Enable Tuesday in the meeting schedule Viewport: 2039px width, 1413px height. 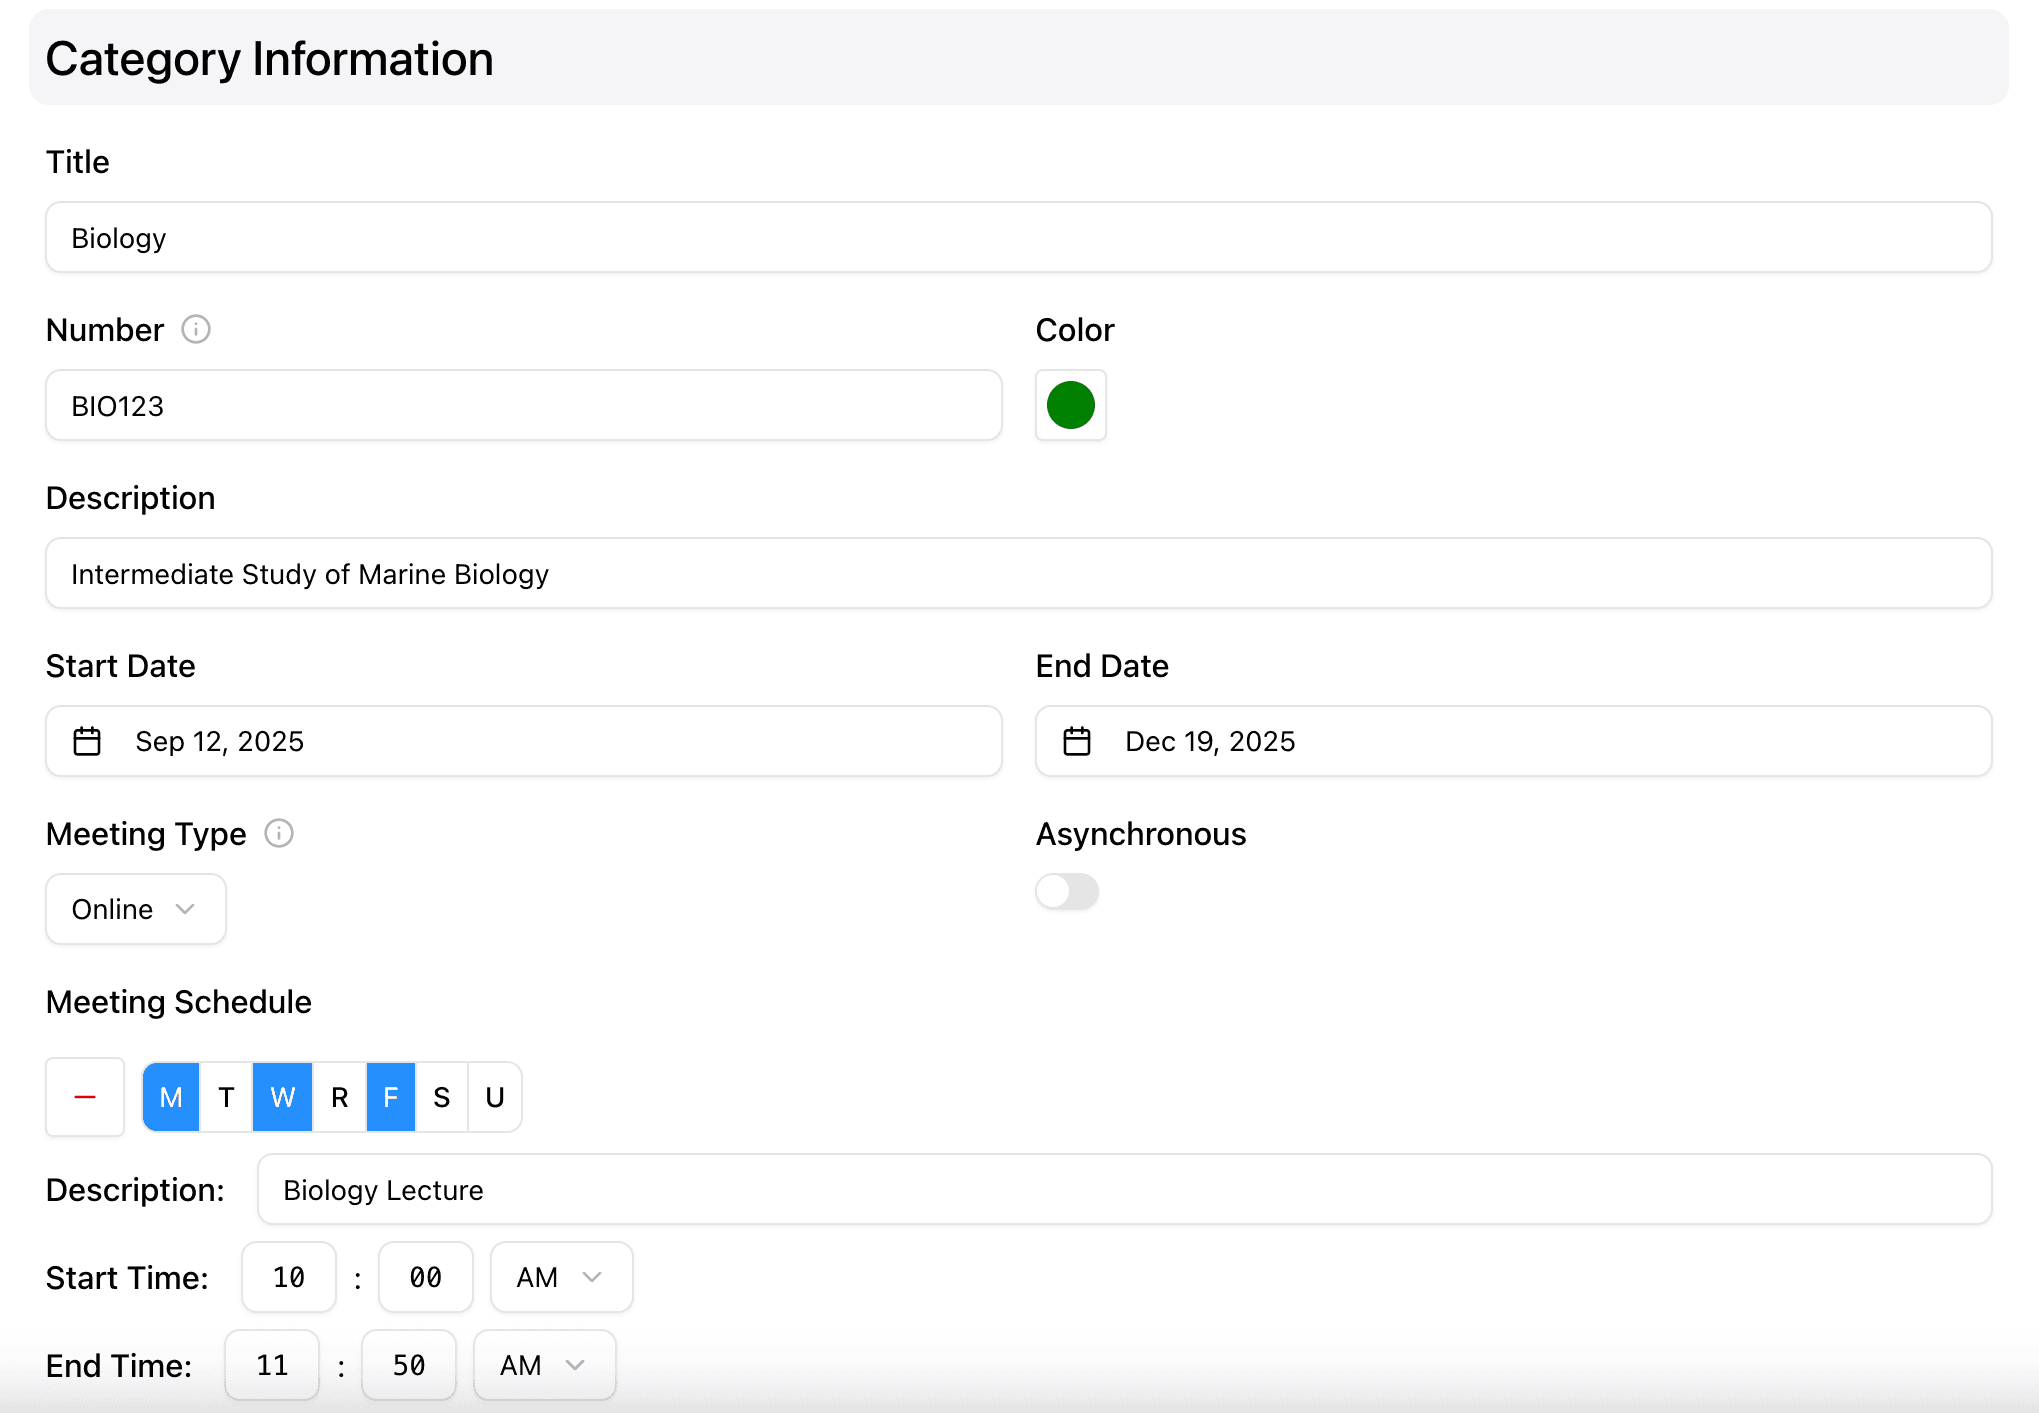coord(227,1097)
